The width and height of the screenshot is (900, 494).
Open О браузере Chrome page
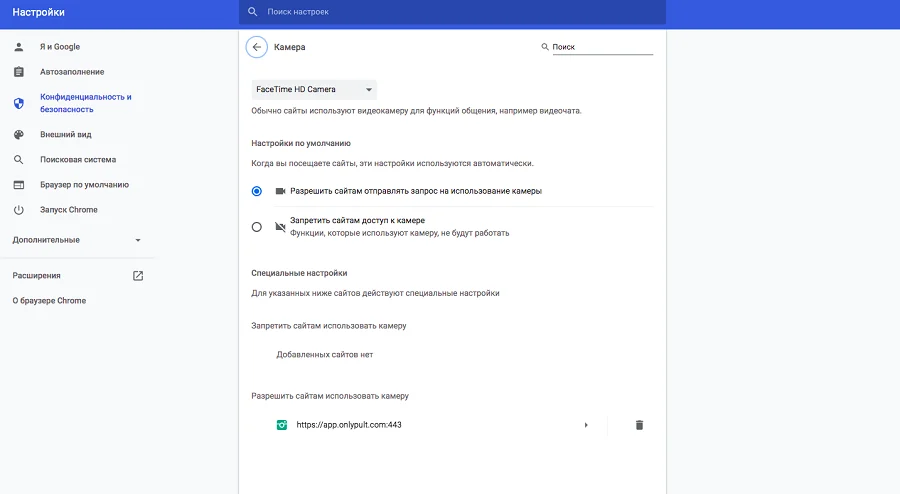49,301
